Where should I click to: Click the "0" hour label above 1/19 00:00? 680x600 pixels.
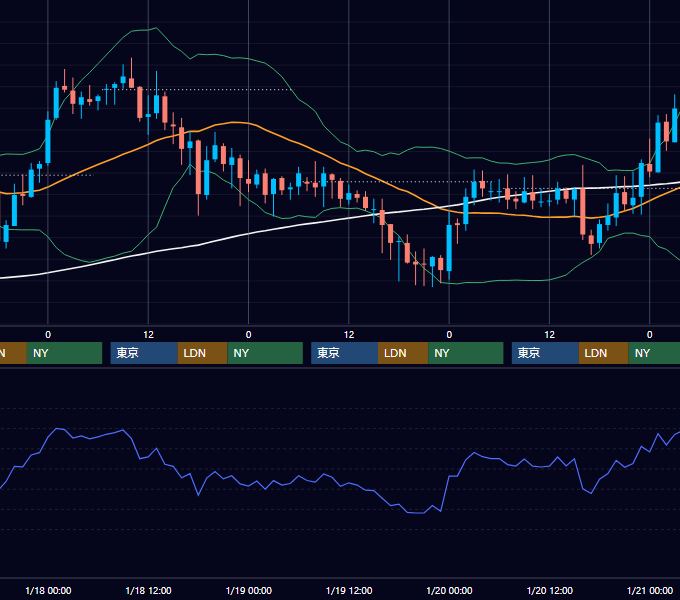click(x=248, y=335)
